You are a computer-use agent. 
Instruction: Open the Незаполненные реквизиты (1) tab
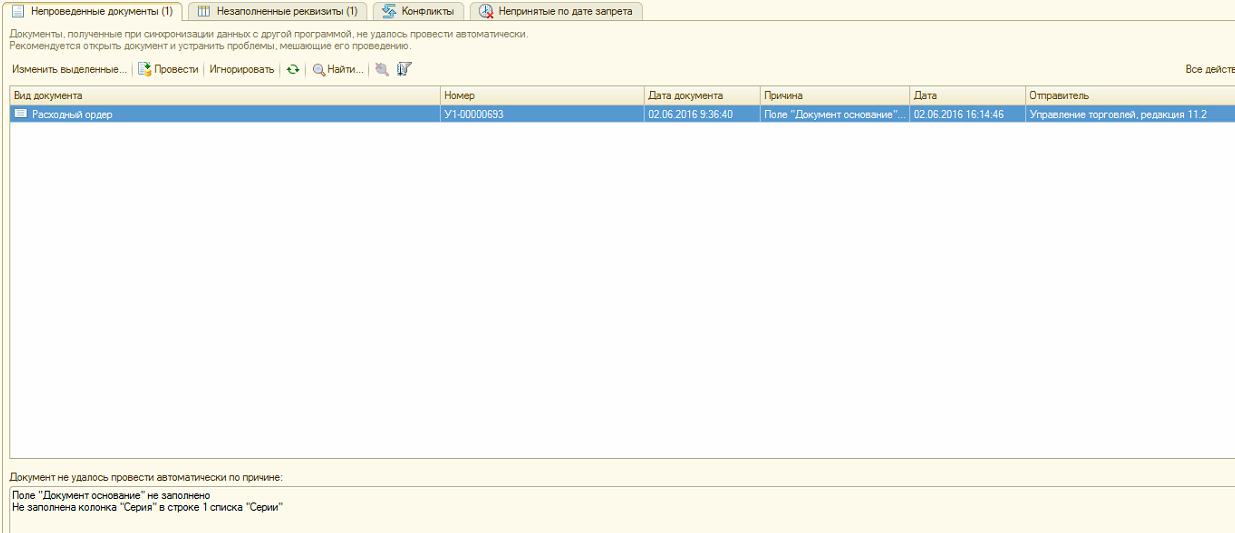[277, 11]
